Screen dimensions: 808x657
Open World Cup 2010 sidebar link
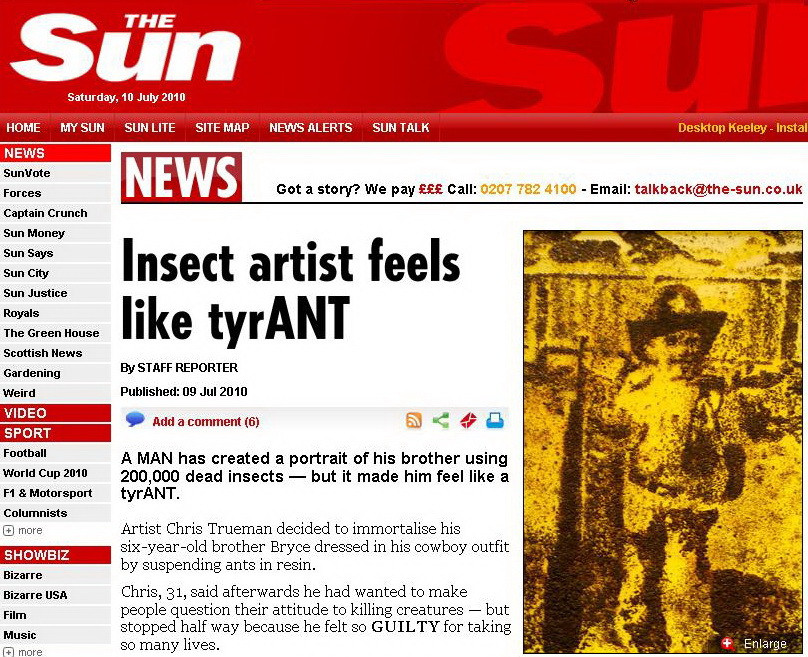(x=45, y=473)
